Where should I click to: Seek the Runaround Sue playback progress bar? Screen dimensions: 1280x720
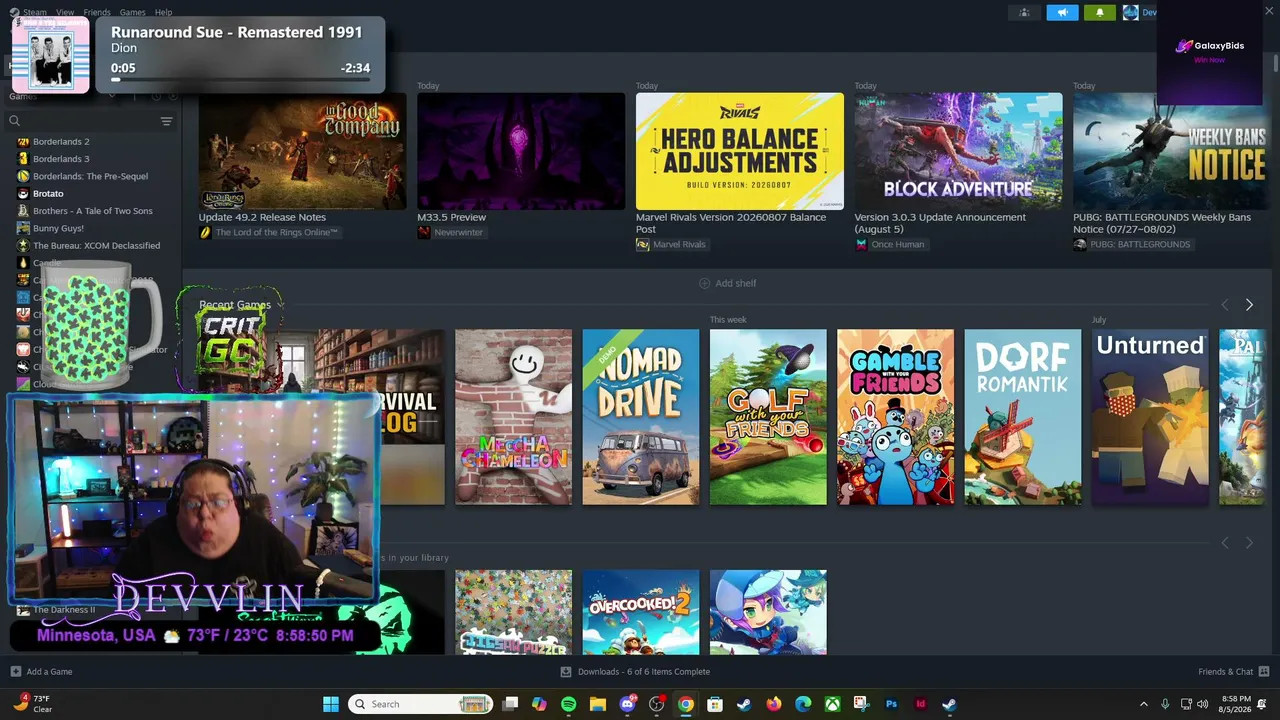240,79
